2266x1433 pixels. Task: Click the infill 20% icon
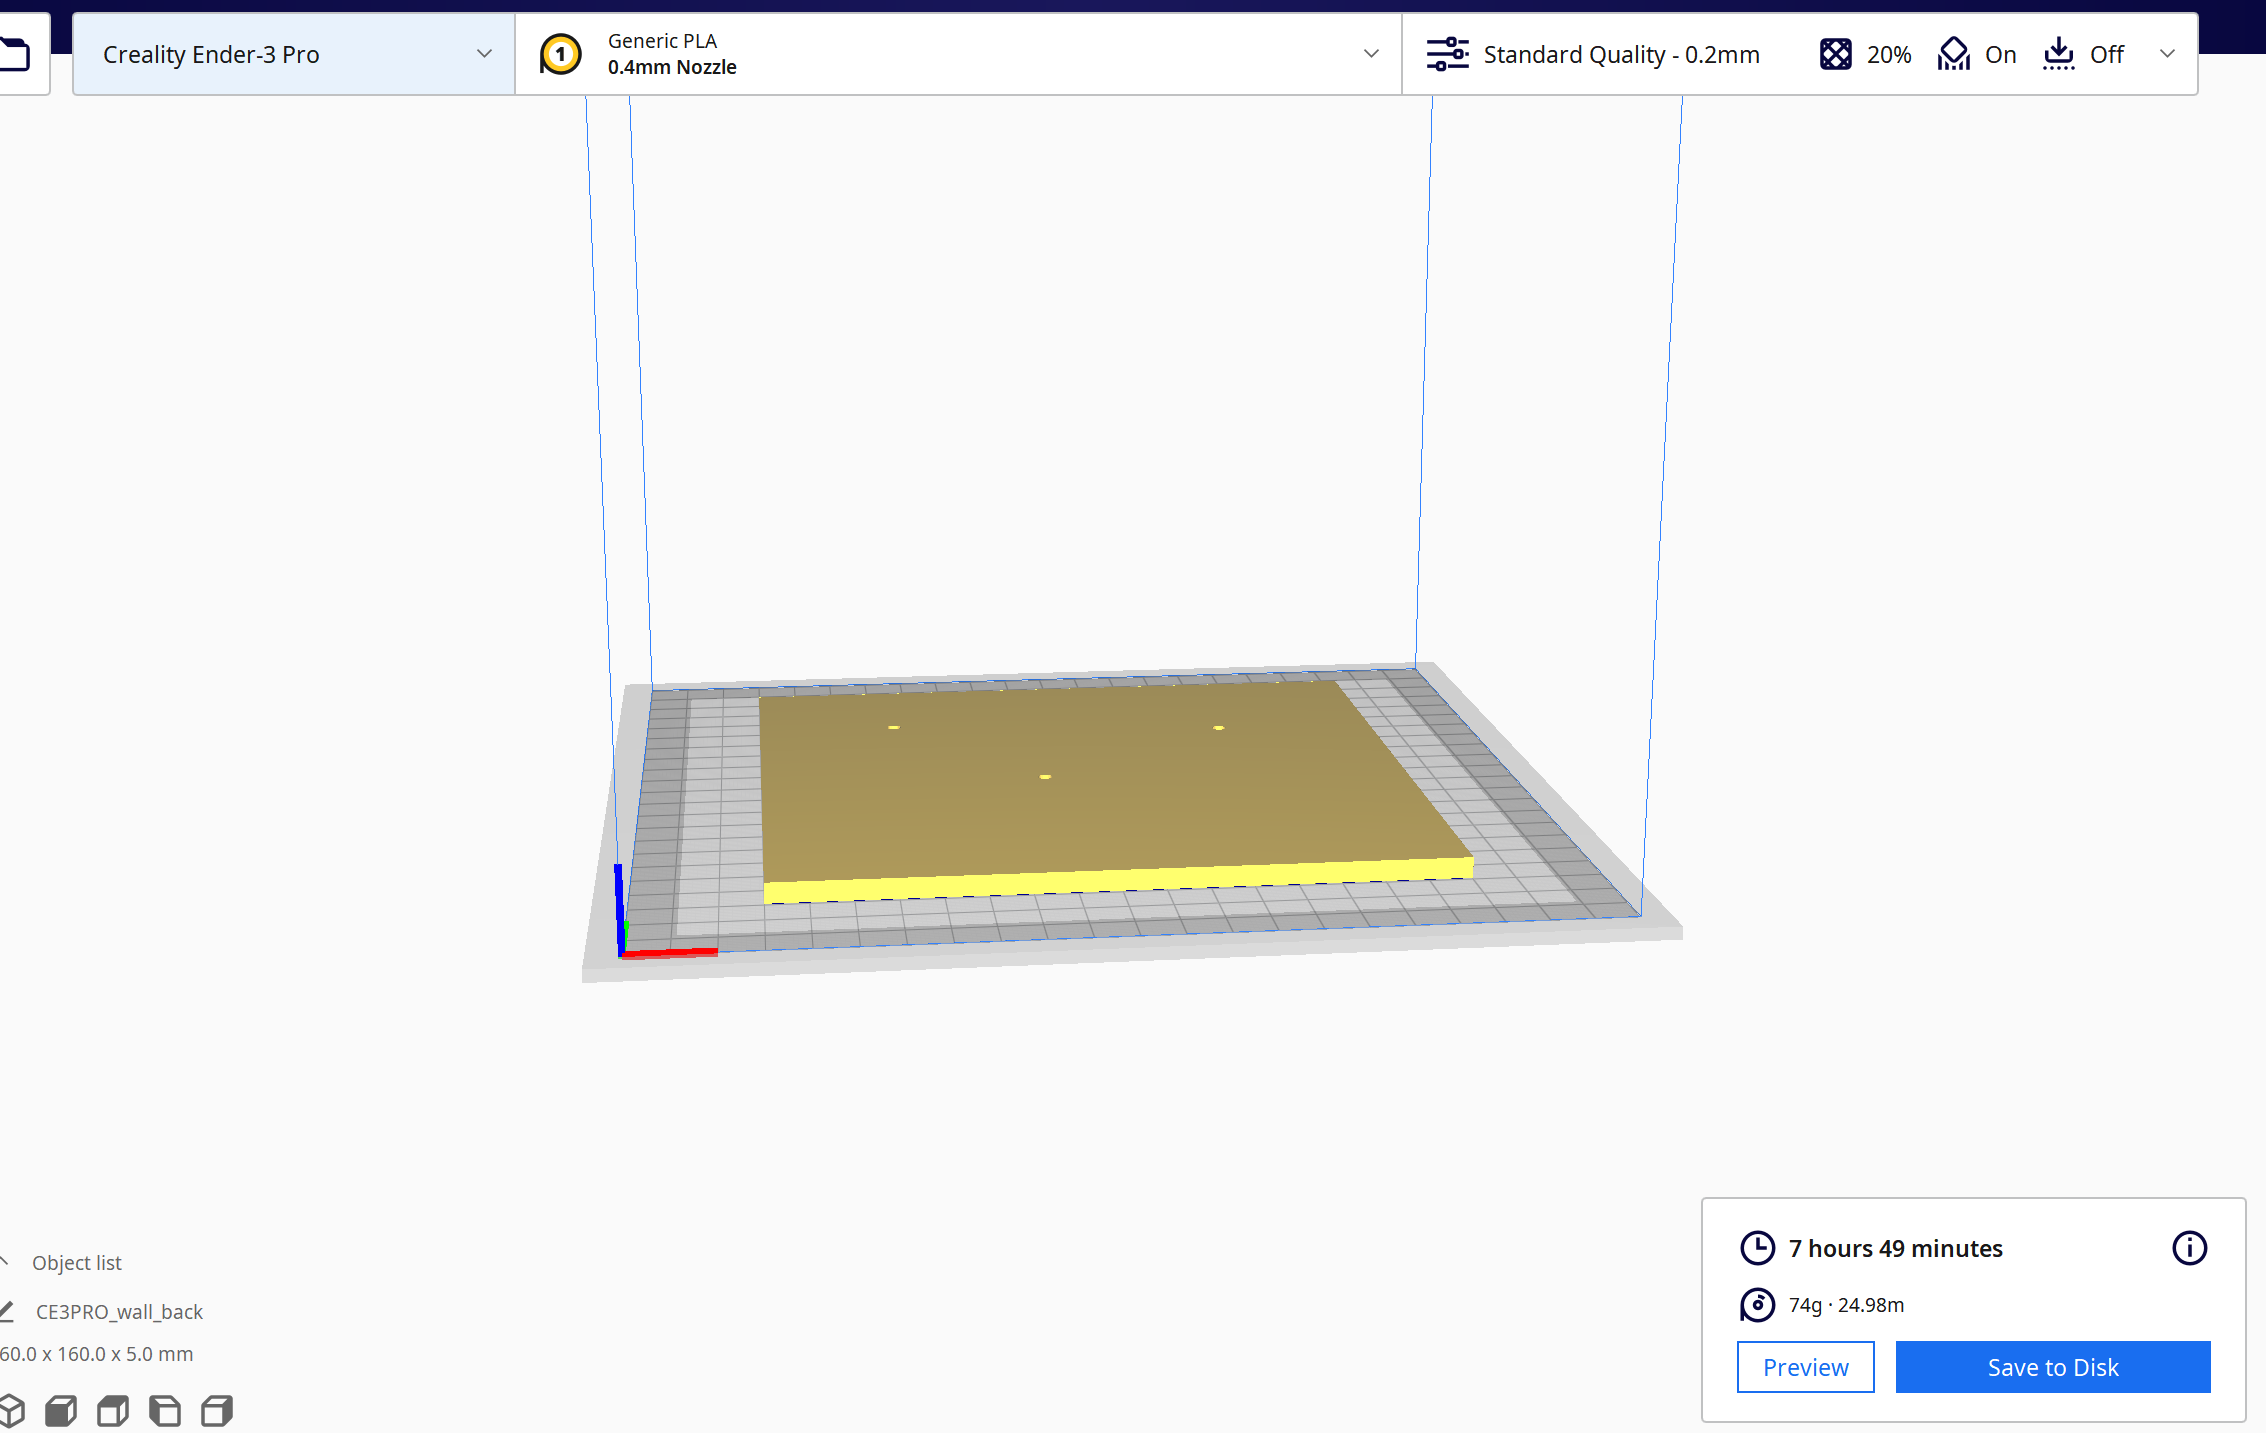[1835, 54]
